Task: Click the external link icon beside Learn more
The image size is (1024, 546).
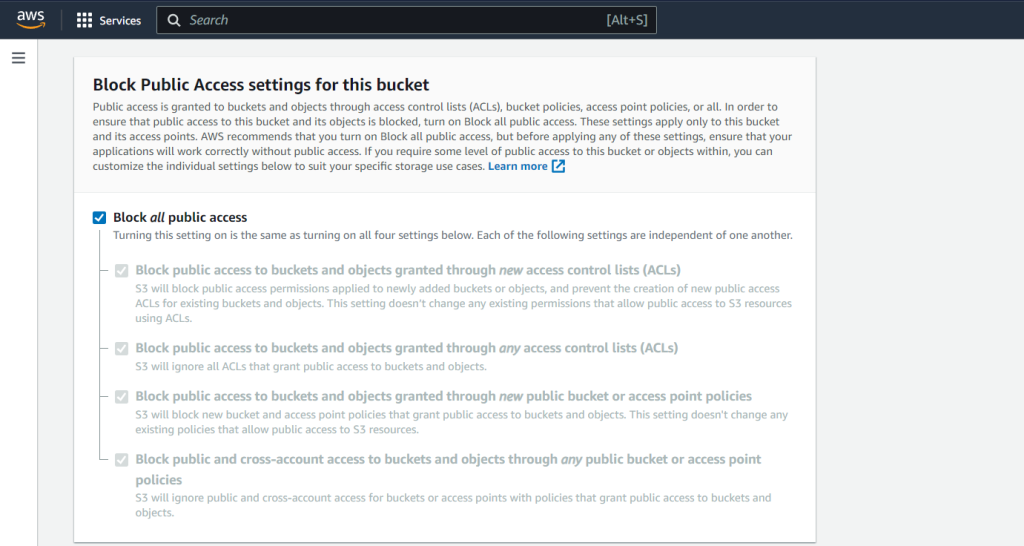Action: [x=559, y=166]
